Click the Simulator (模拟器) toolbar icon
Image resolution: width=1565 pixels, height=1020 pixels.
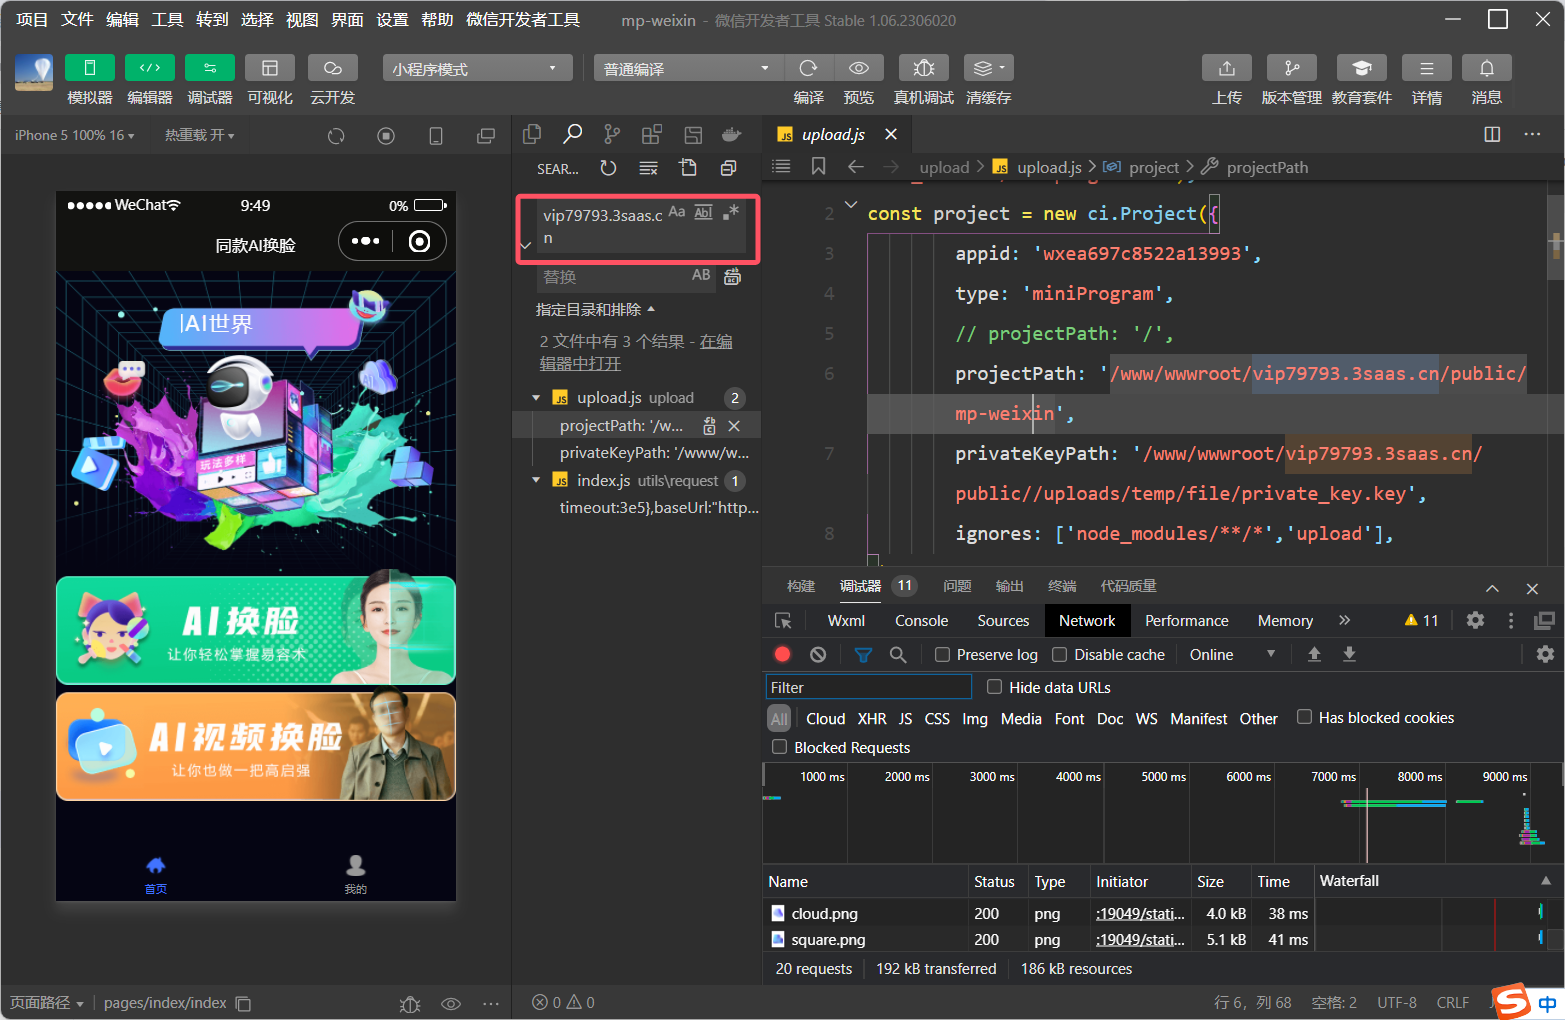[89, 68]
